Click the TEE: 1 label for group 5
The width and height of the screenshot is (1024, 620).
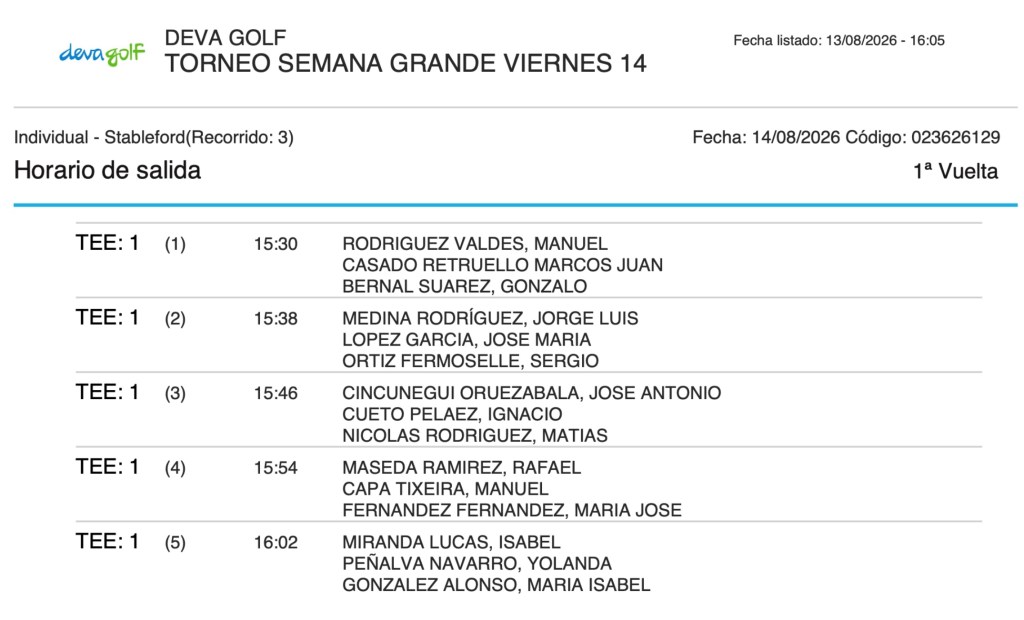click(x=107, y=541)
